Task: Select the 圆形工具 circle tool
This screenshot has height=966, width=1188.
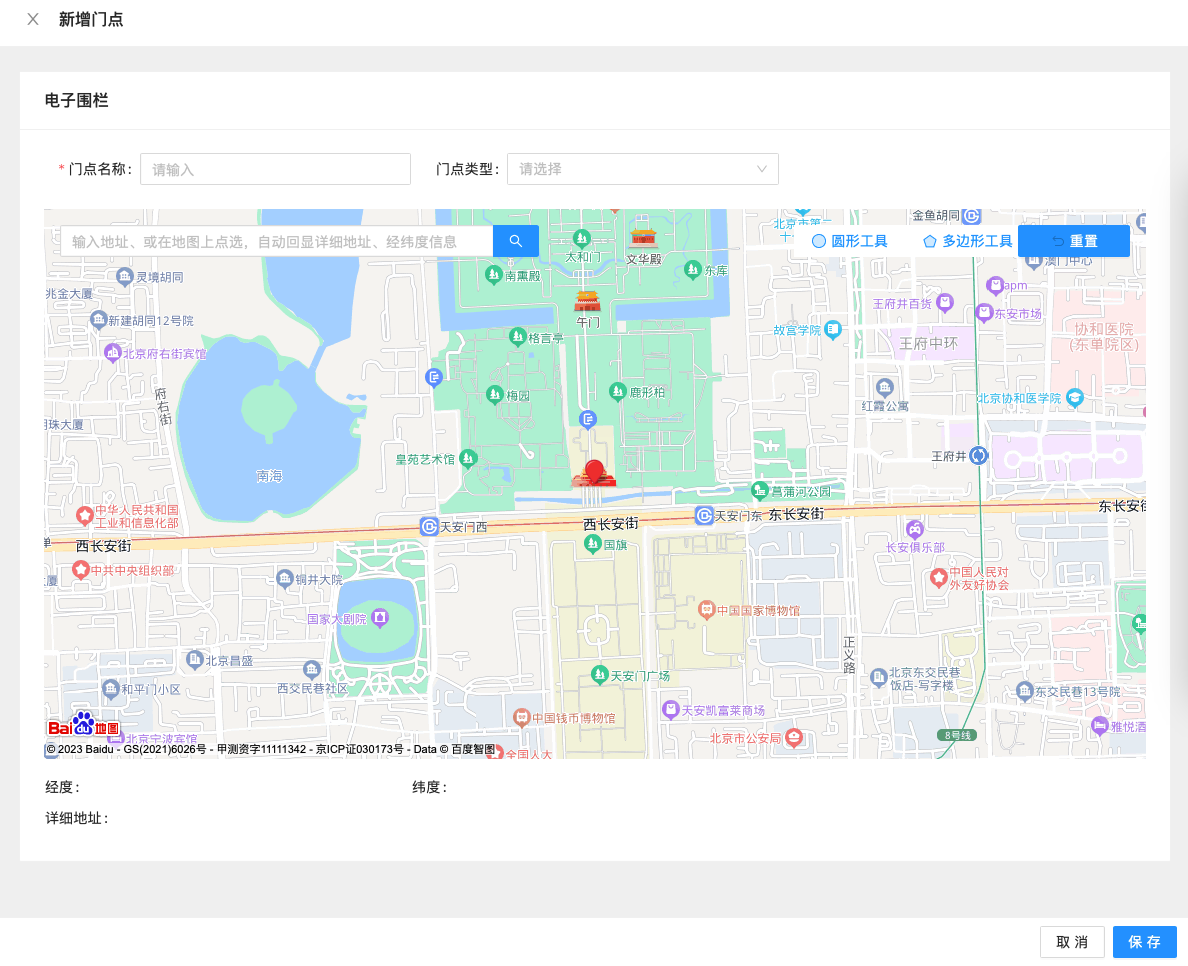Action: coord(849,241)
